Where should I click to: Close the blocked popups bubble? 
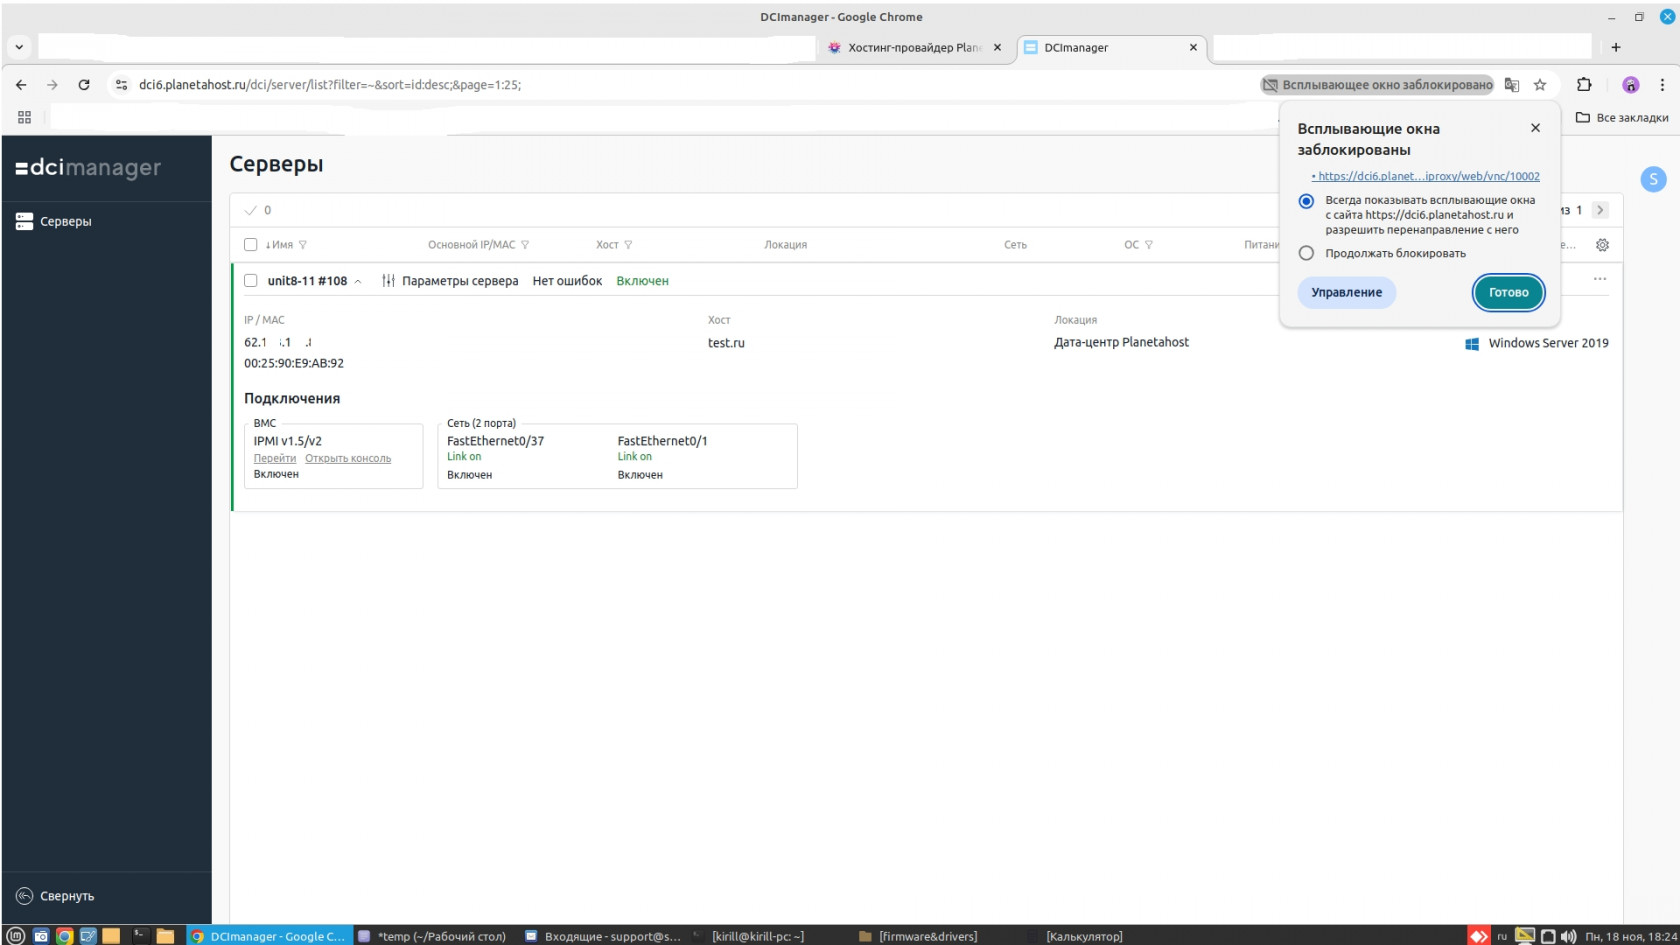[x=1535, y=128]
